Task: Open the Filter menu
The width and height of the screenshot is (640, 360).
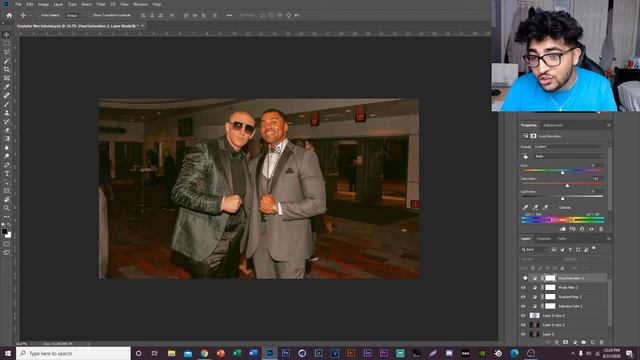Action: point(101,4)
